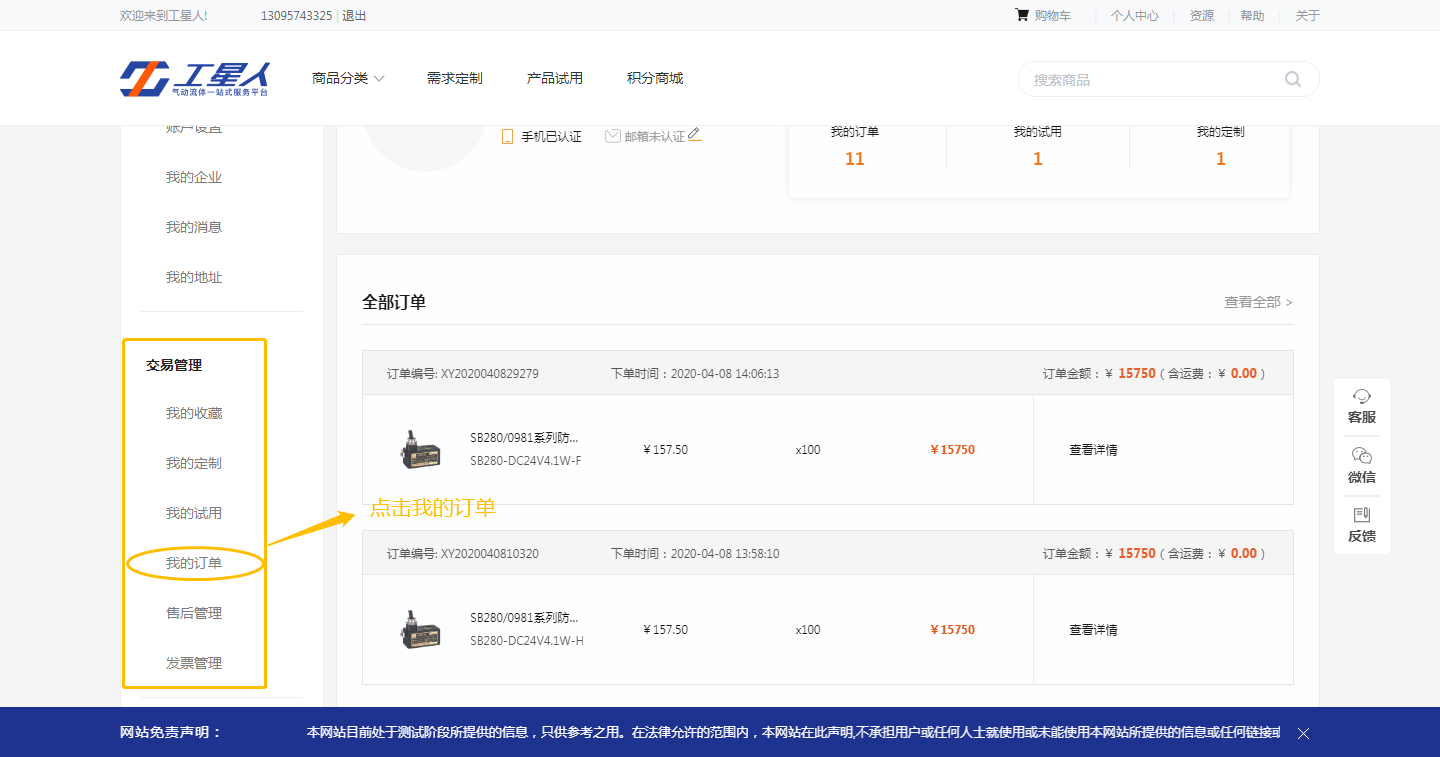Close the disclaimer banner
1440x757 pixels.
coord(1303,733)
